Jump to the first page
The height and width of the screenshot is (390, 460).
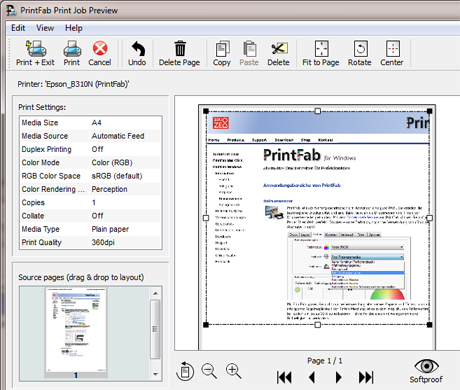click(284, 377)
